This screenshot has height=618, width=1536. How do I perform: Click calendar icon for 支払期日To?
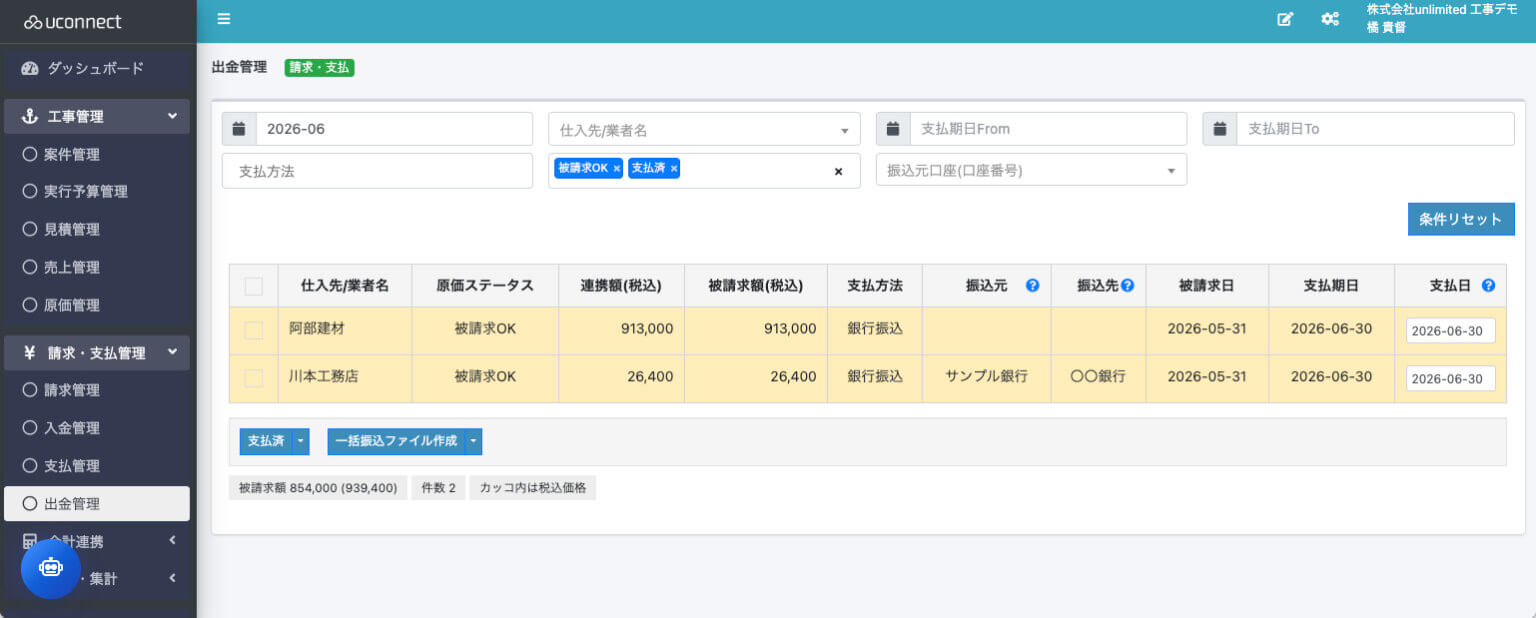point(1220,129)
